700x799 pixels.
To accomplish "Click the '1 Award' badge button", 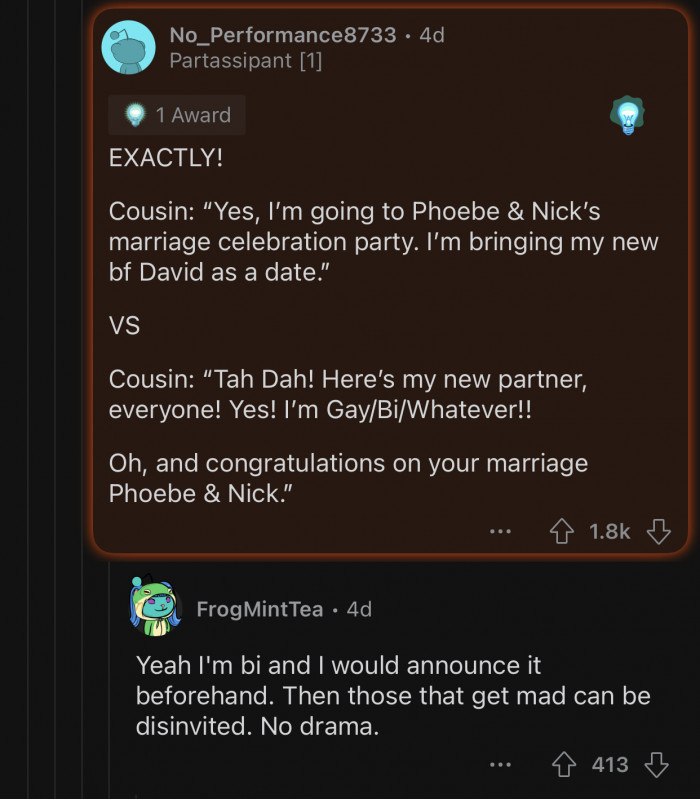I will click(x=178, y=115).
